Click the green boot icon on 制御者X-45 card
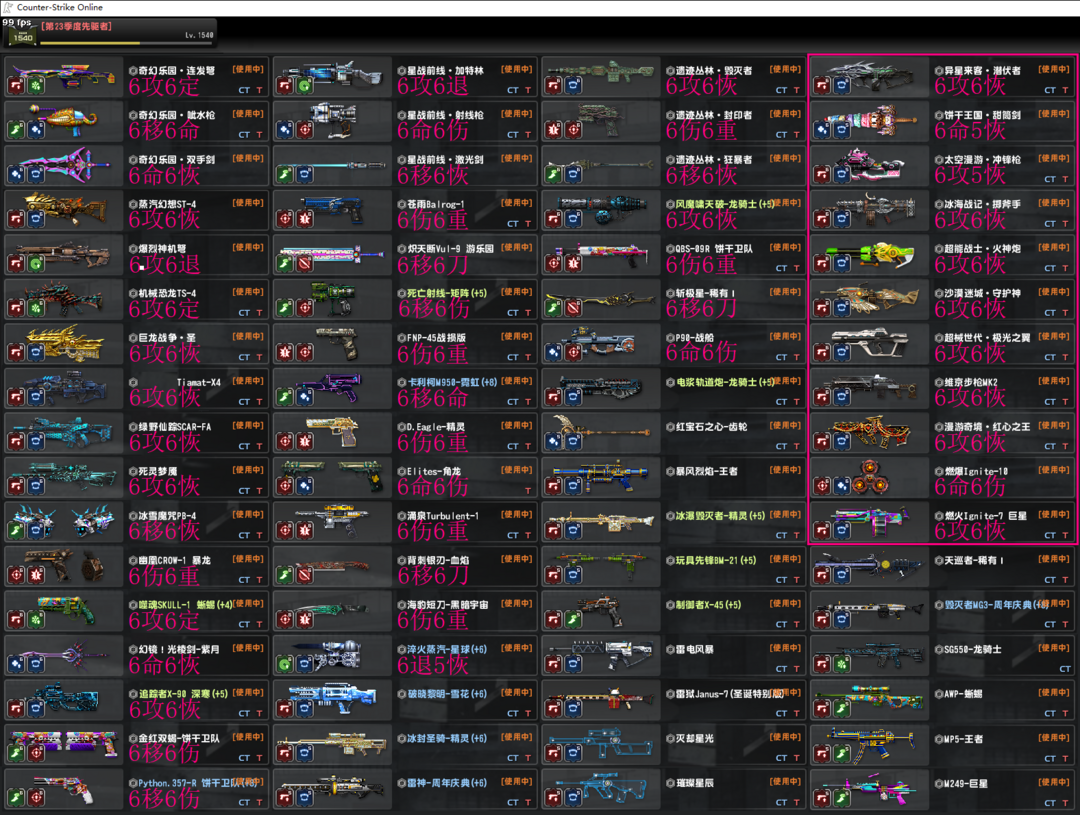This screenshot has width=1080, height=815. pyautogui.click(x=573, y=620)
